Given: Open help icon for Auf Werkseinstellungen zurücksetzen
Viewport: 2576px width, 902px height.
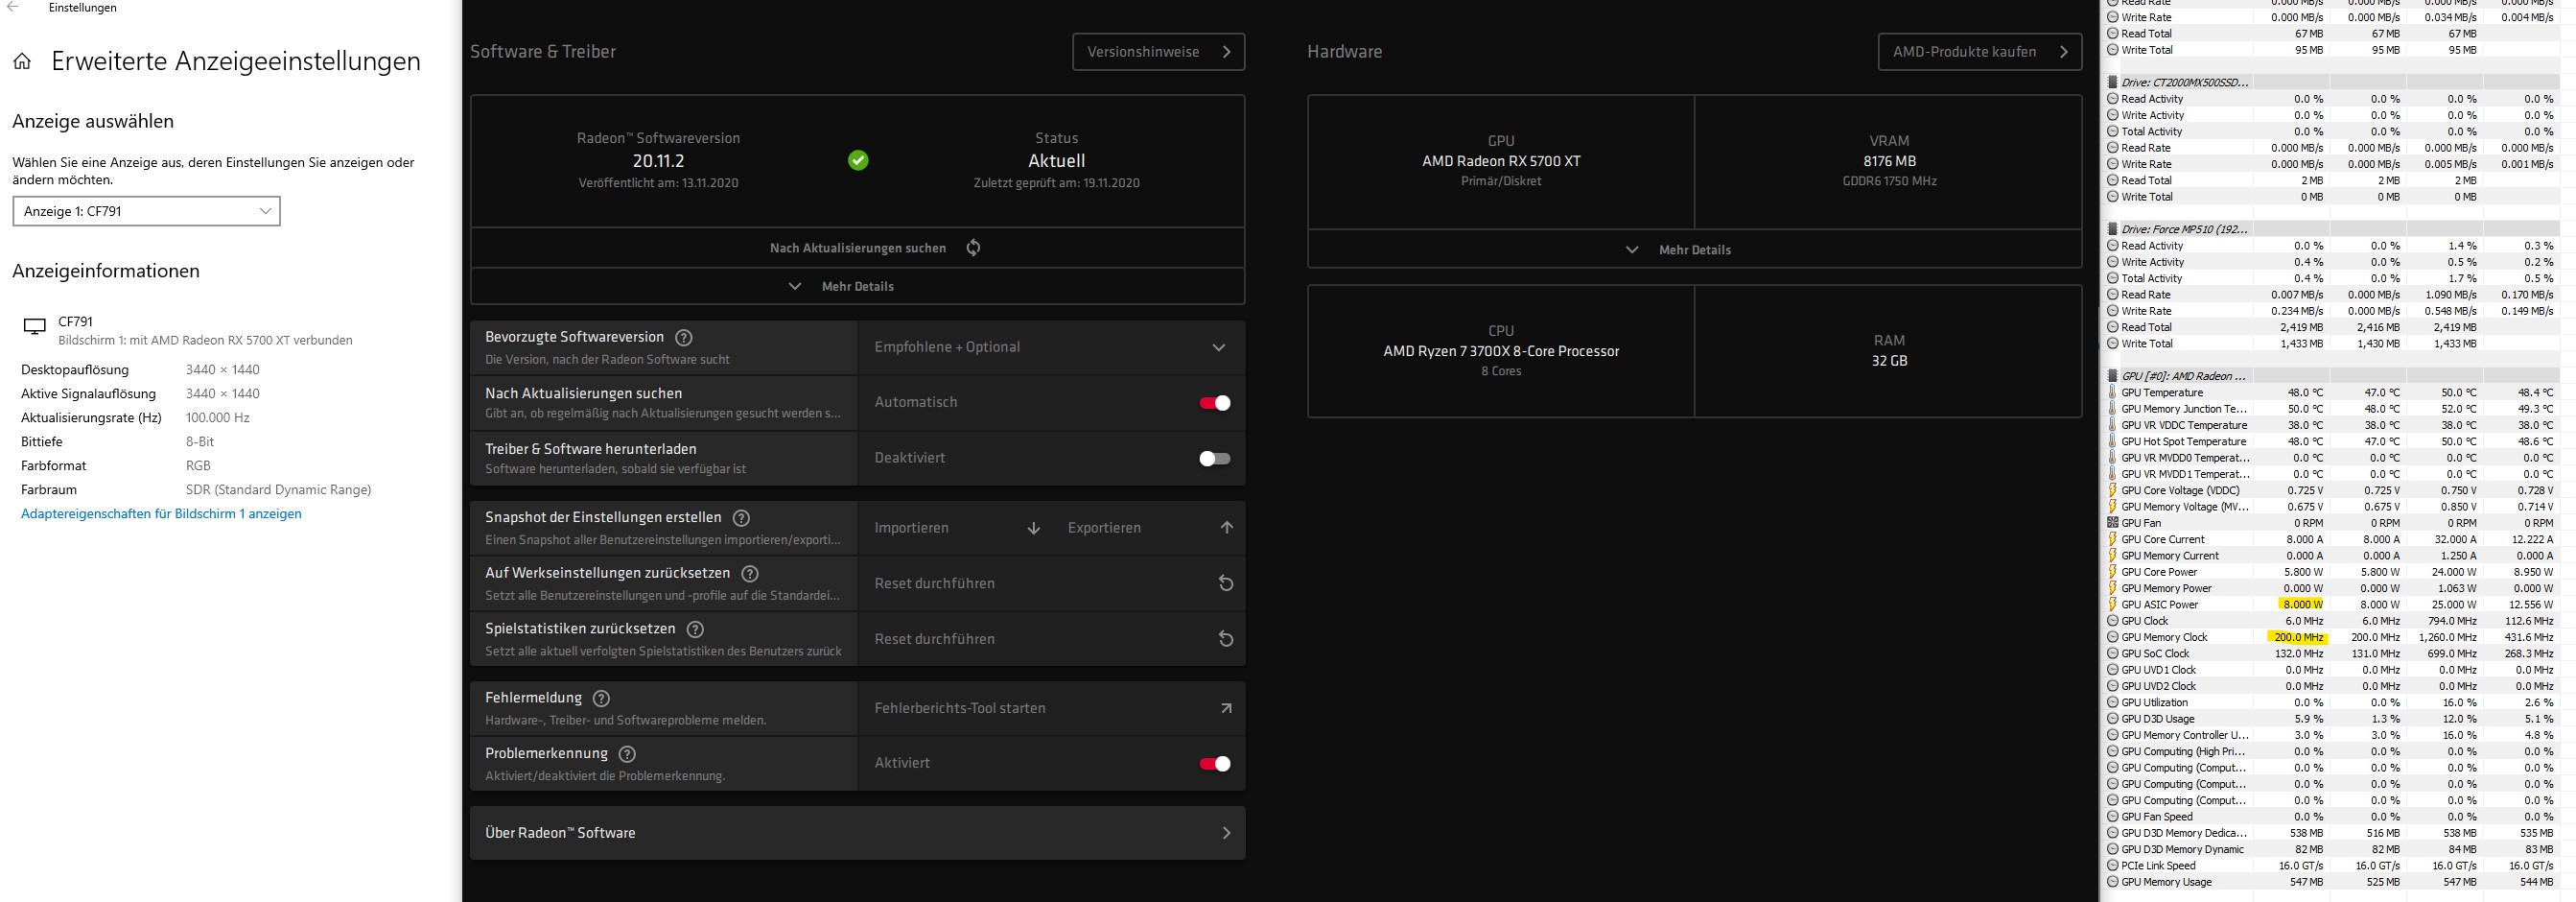Looking at the screenshot, I should 750,574.
